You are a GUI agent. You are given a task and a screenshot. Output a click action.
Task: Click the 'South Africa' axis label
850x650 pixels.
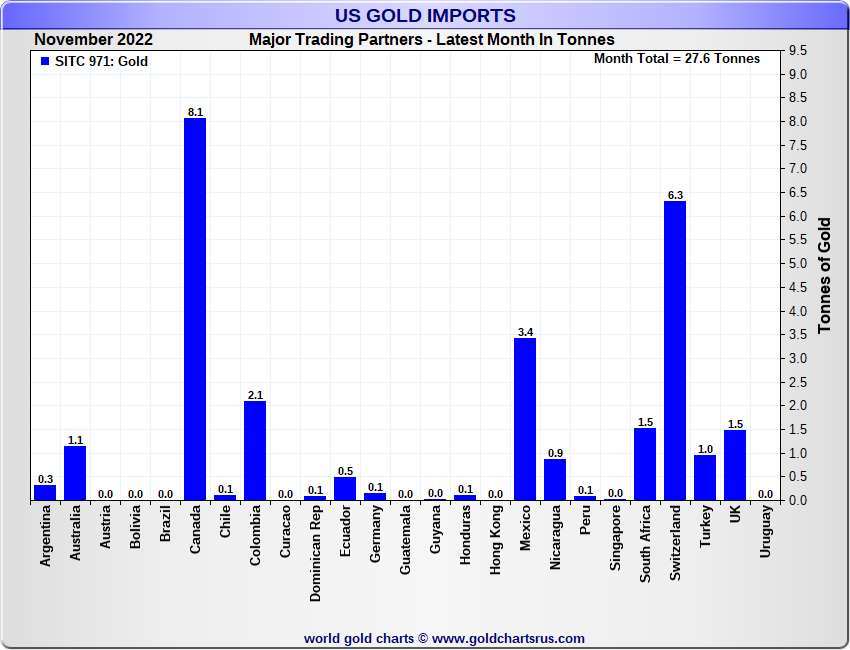click(645, 544)
